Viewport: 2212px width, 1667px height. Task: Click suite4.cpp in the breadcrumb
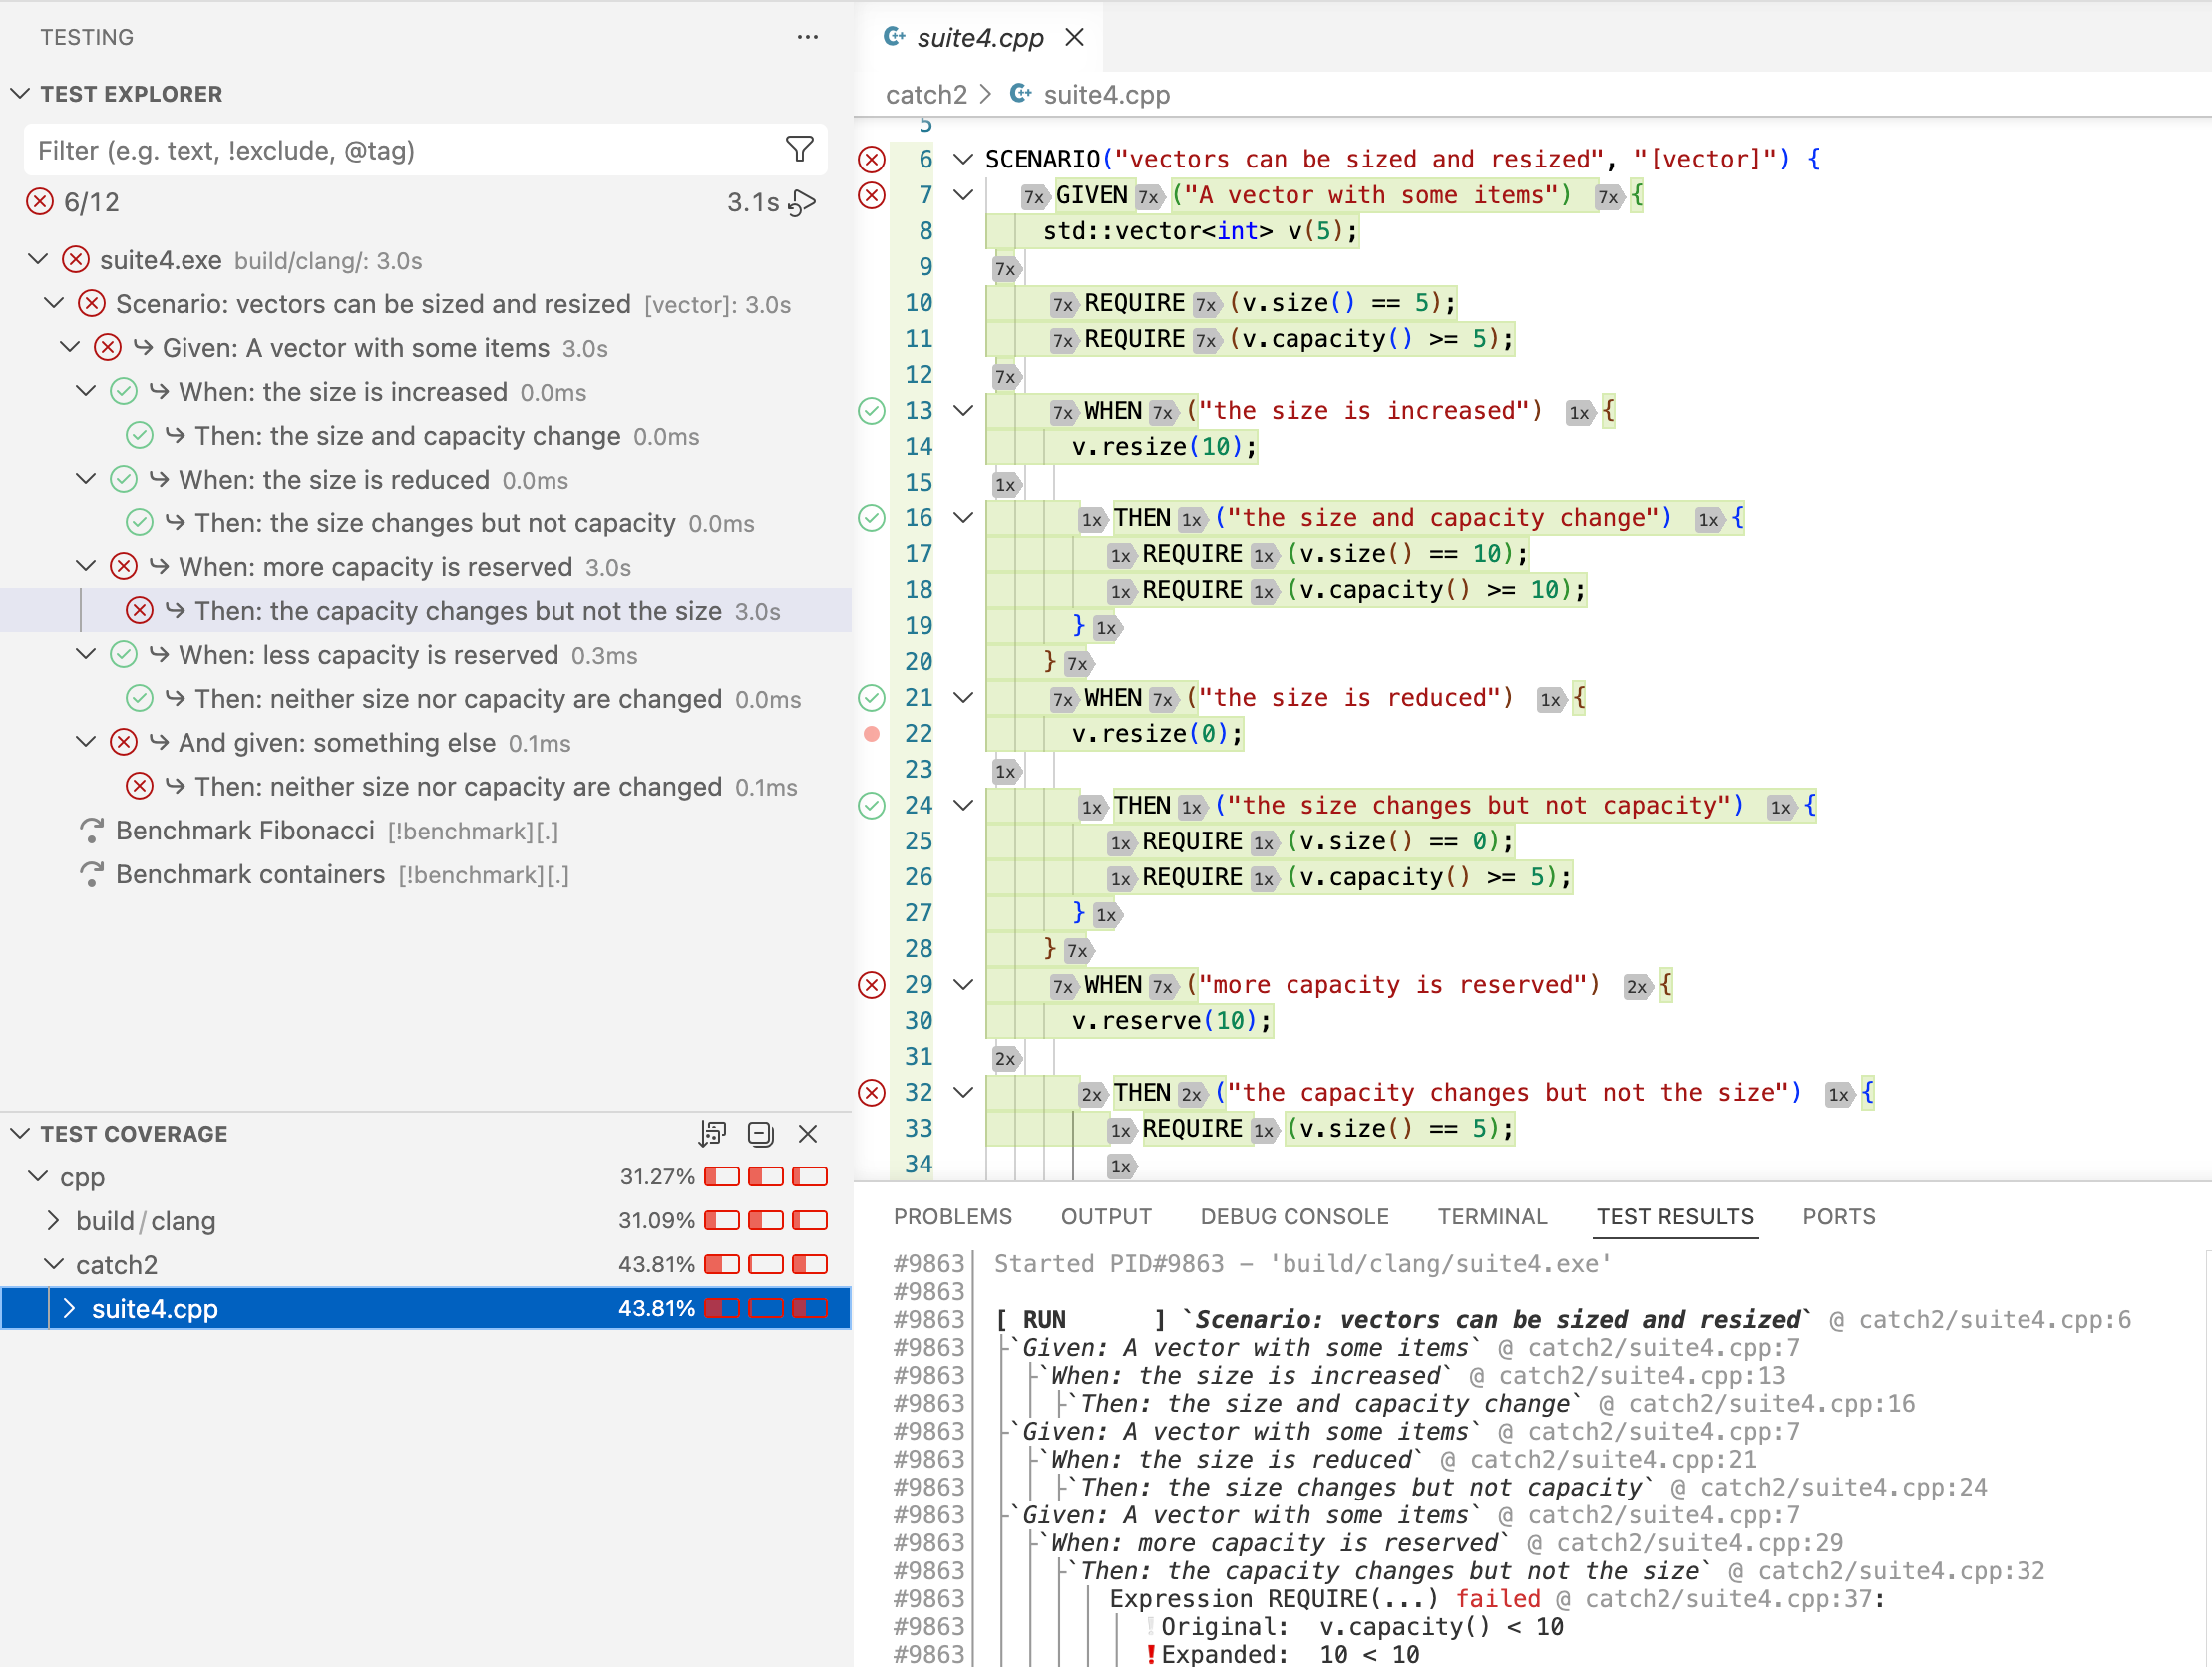click(1106, 94)
